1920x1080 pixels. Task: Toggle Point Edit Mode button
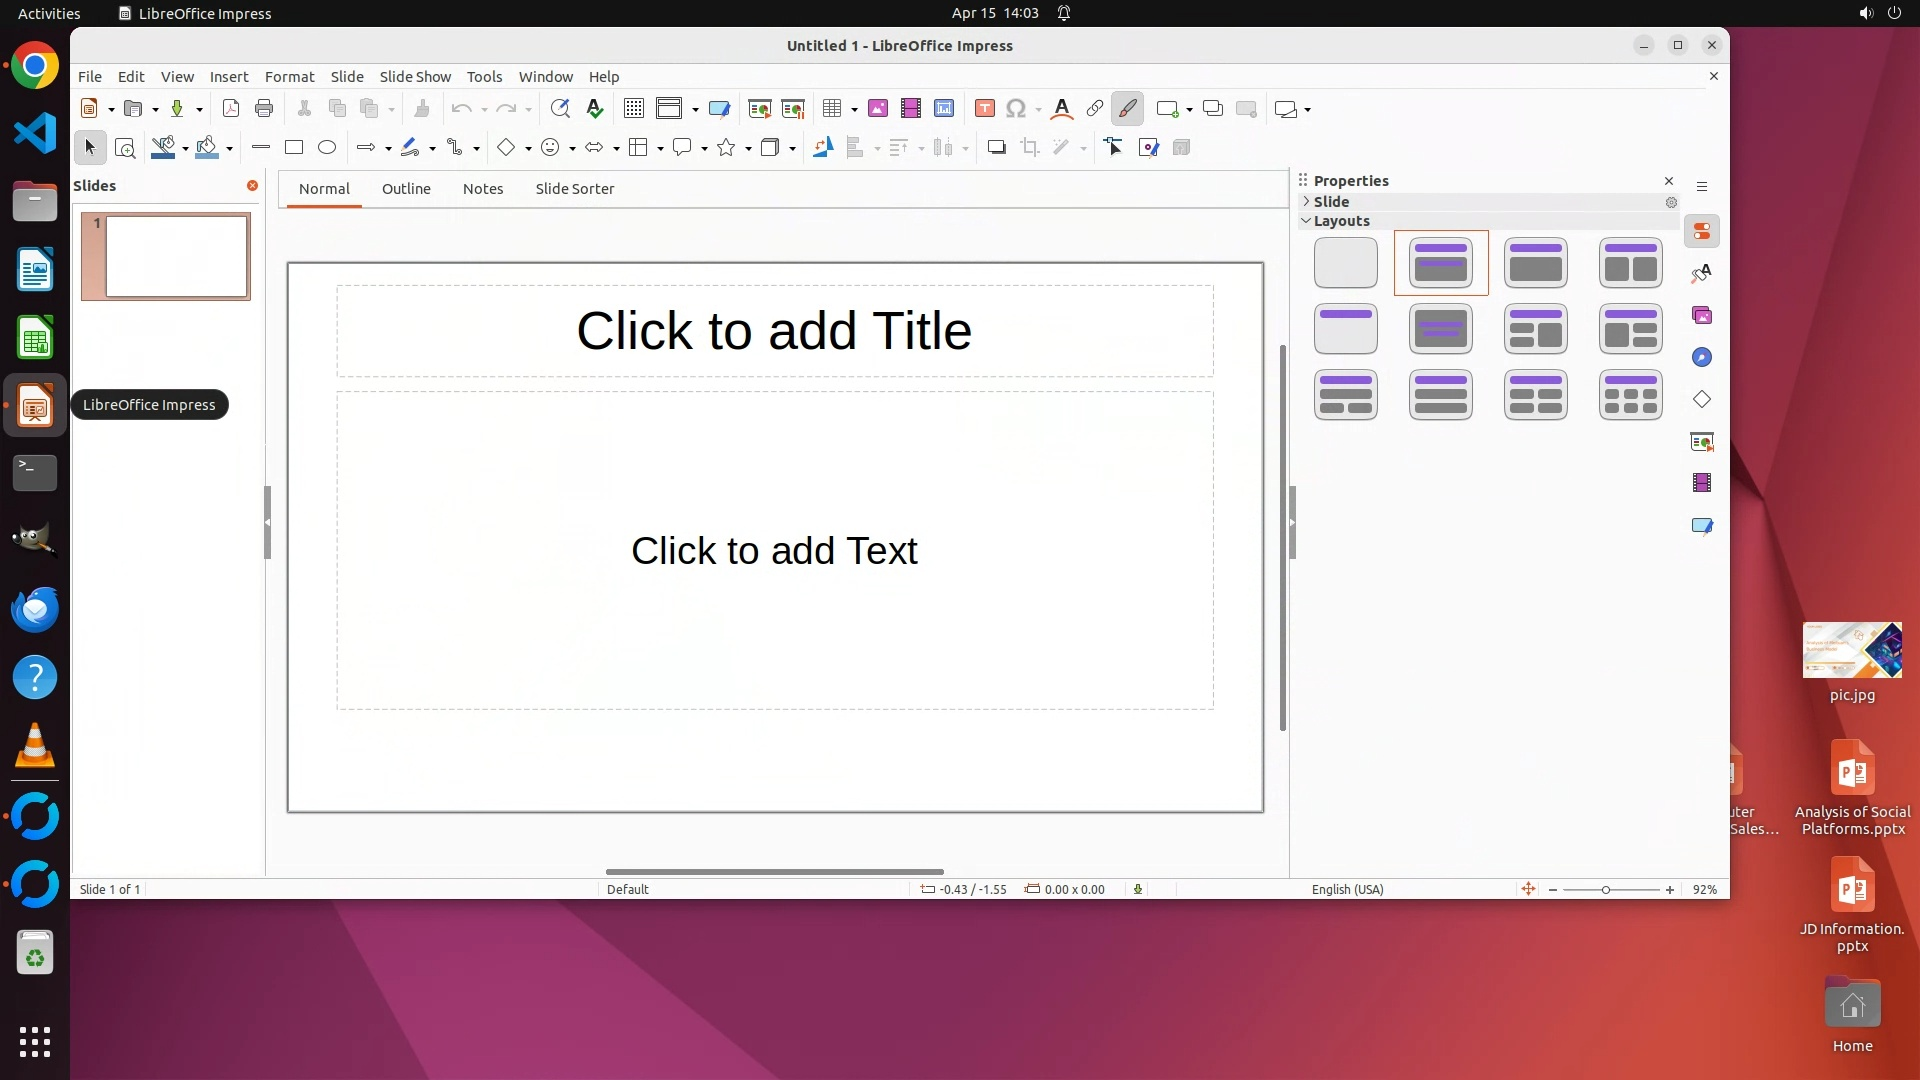[x=1114, y=148]
